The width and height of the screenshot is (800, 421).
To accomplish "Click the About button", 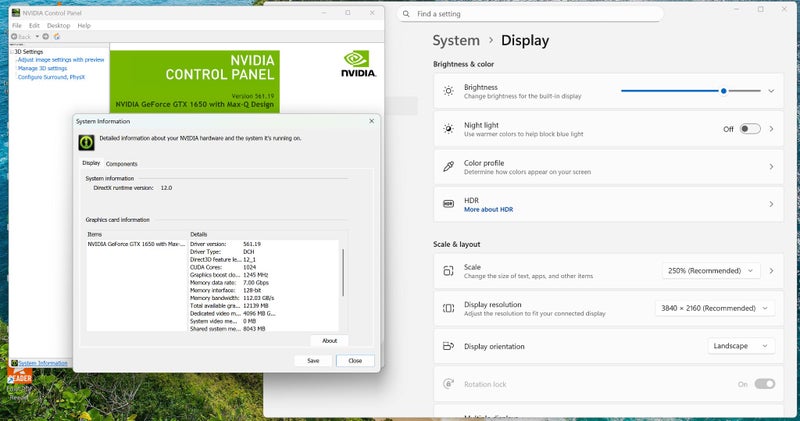I will (330, 341).
